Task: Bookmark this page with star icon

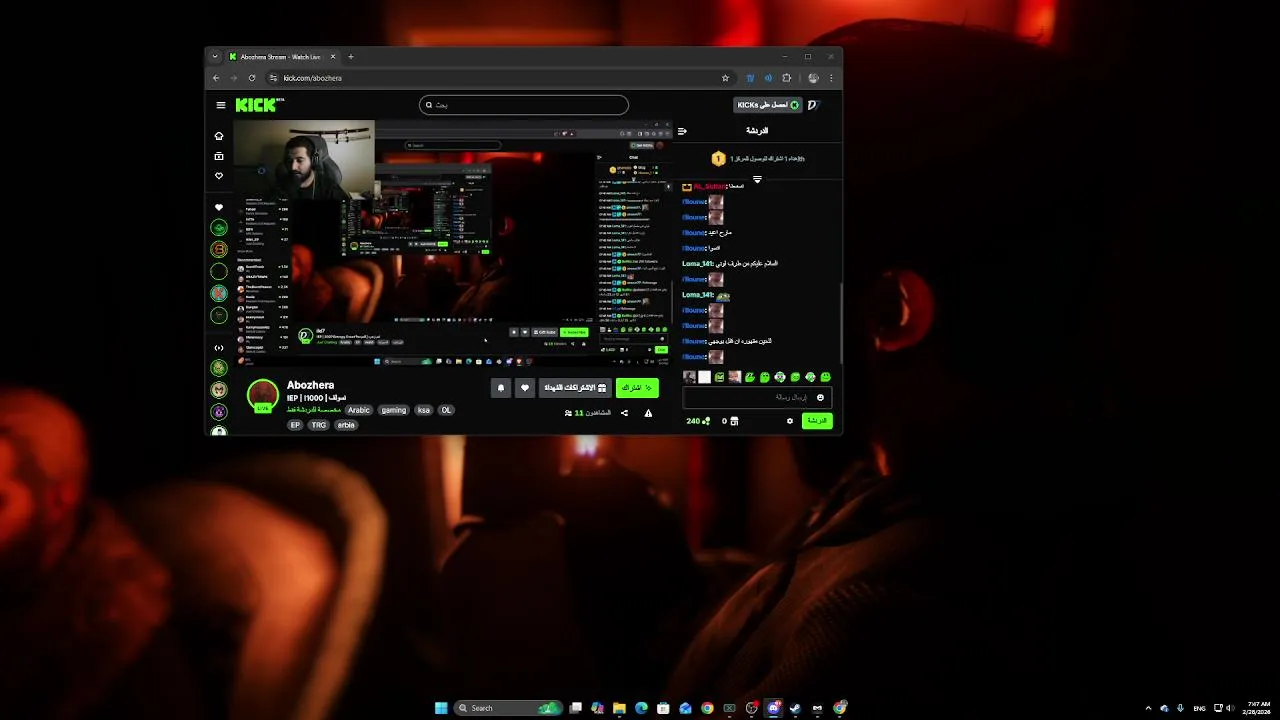Action: pyautogui.click(x=725, y=78)
